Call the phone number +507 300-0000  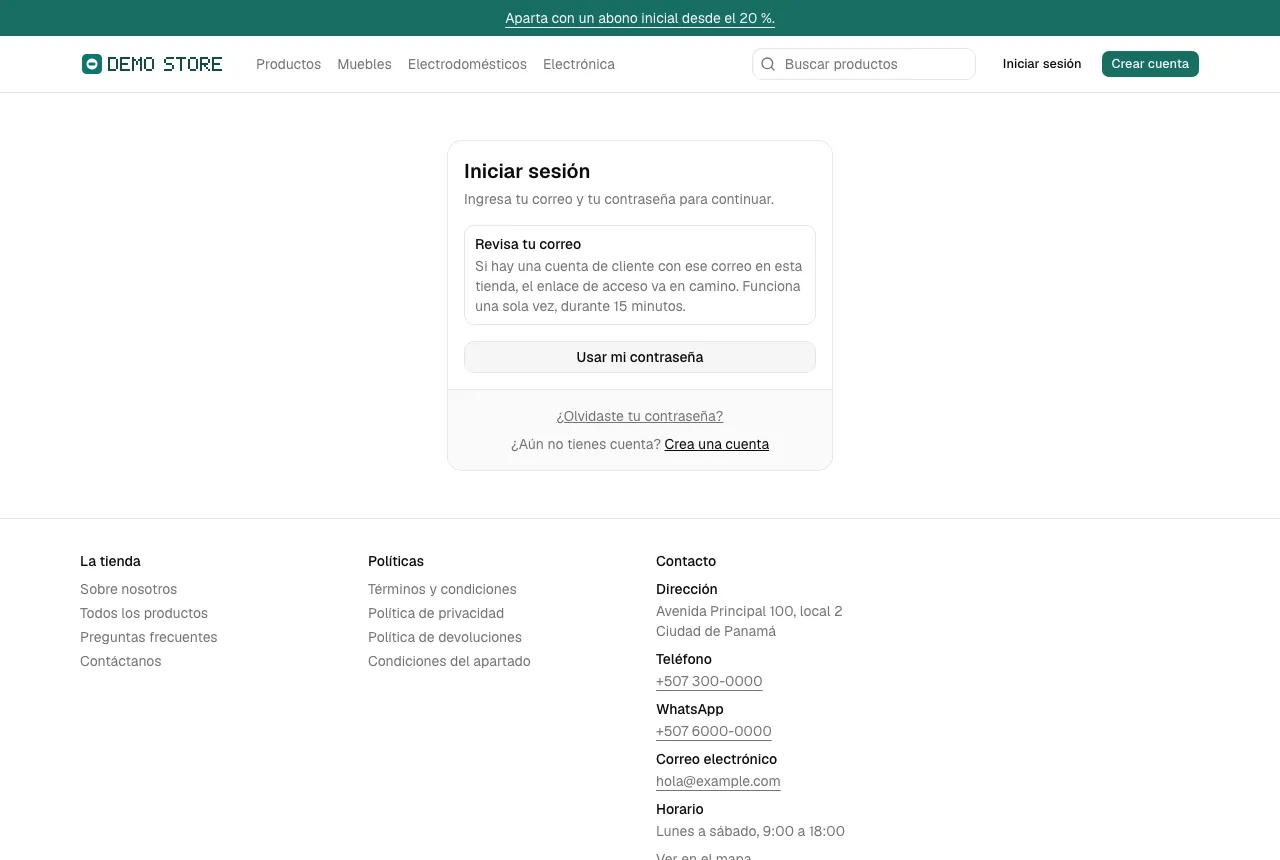[709, 681]
